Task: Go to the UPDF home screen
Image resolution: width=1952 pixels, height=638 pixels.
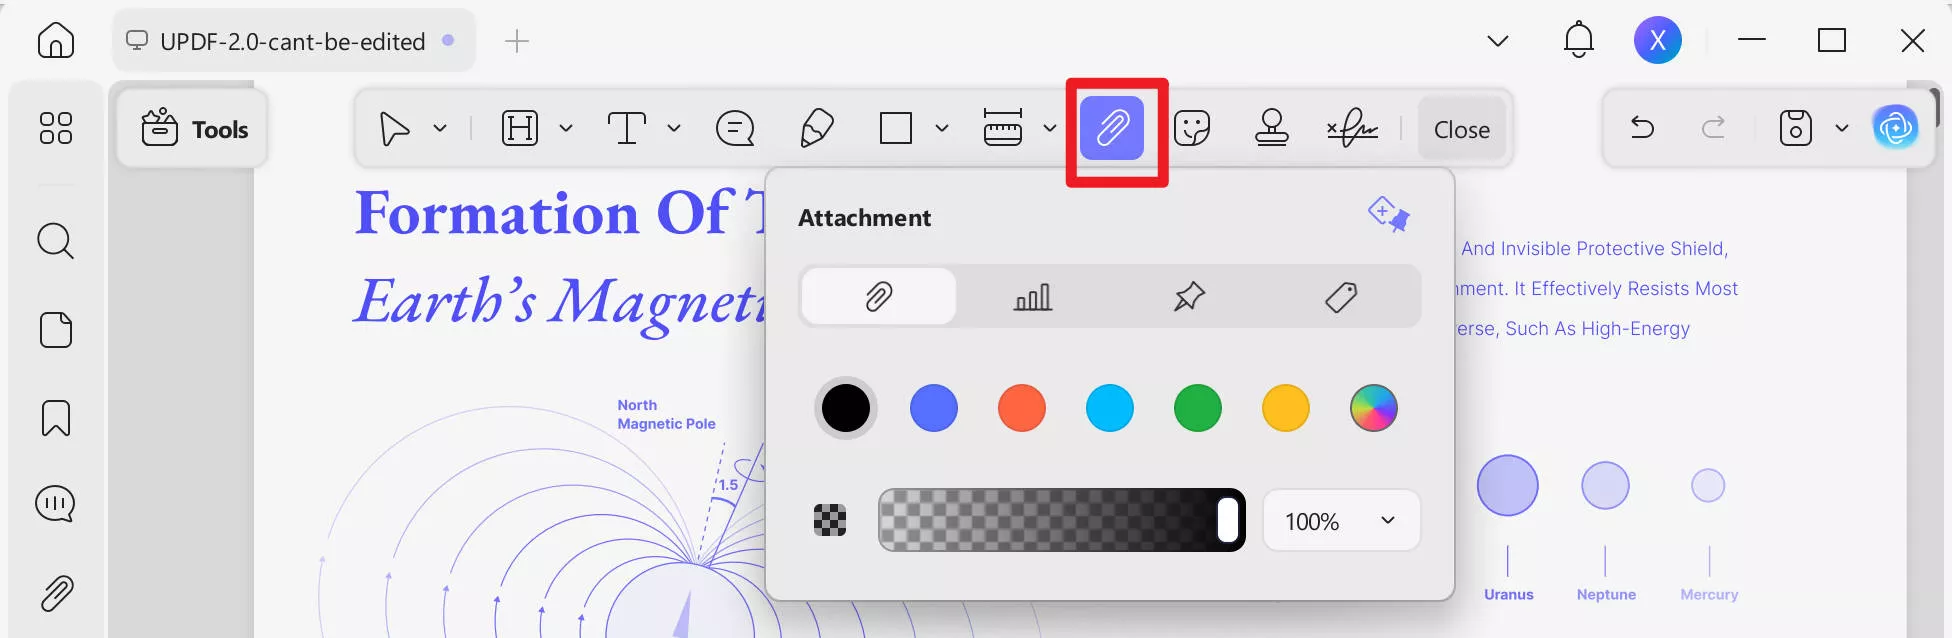Action: (x=56, y=41)
